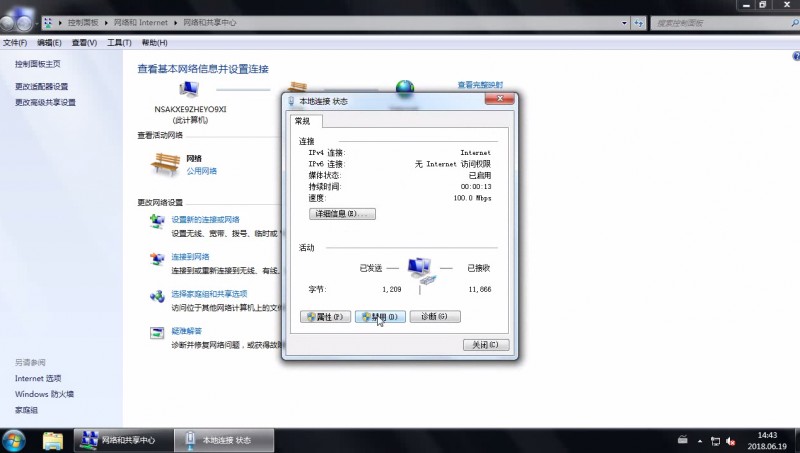Screen dimensions: 800x453
Task: Open Internet 选项 in sidebar
Action: tap(38, 379)
